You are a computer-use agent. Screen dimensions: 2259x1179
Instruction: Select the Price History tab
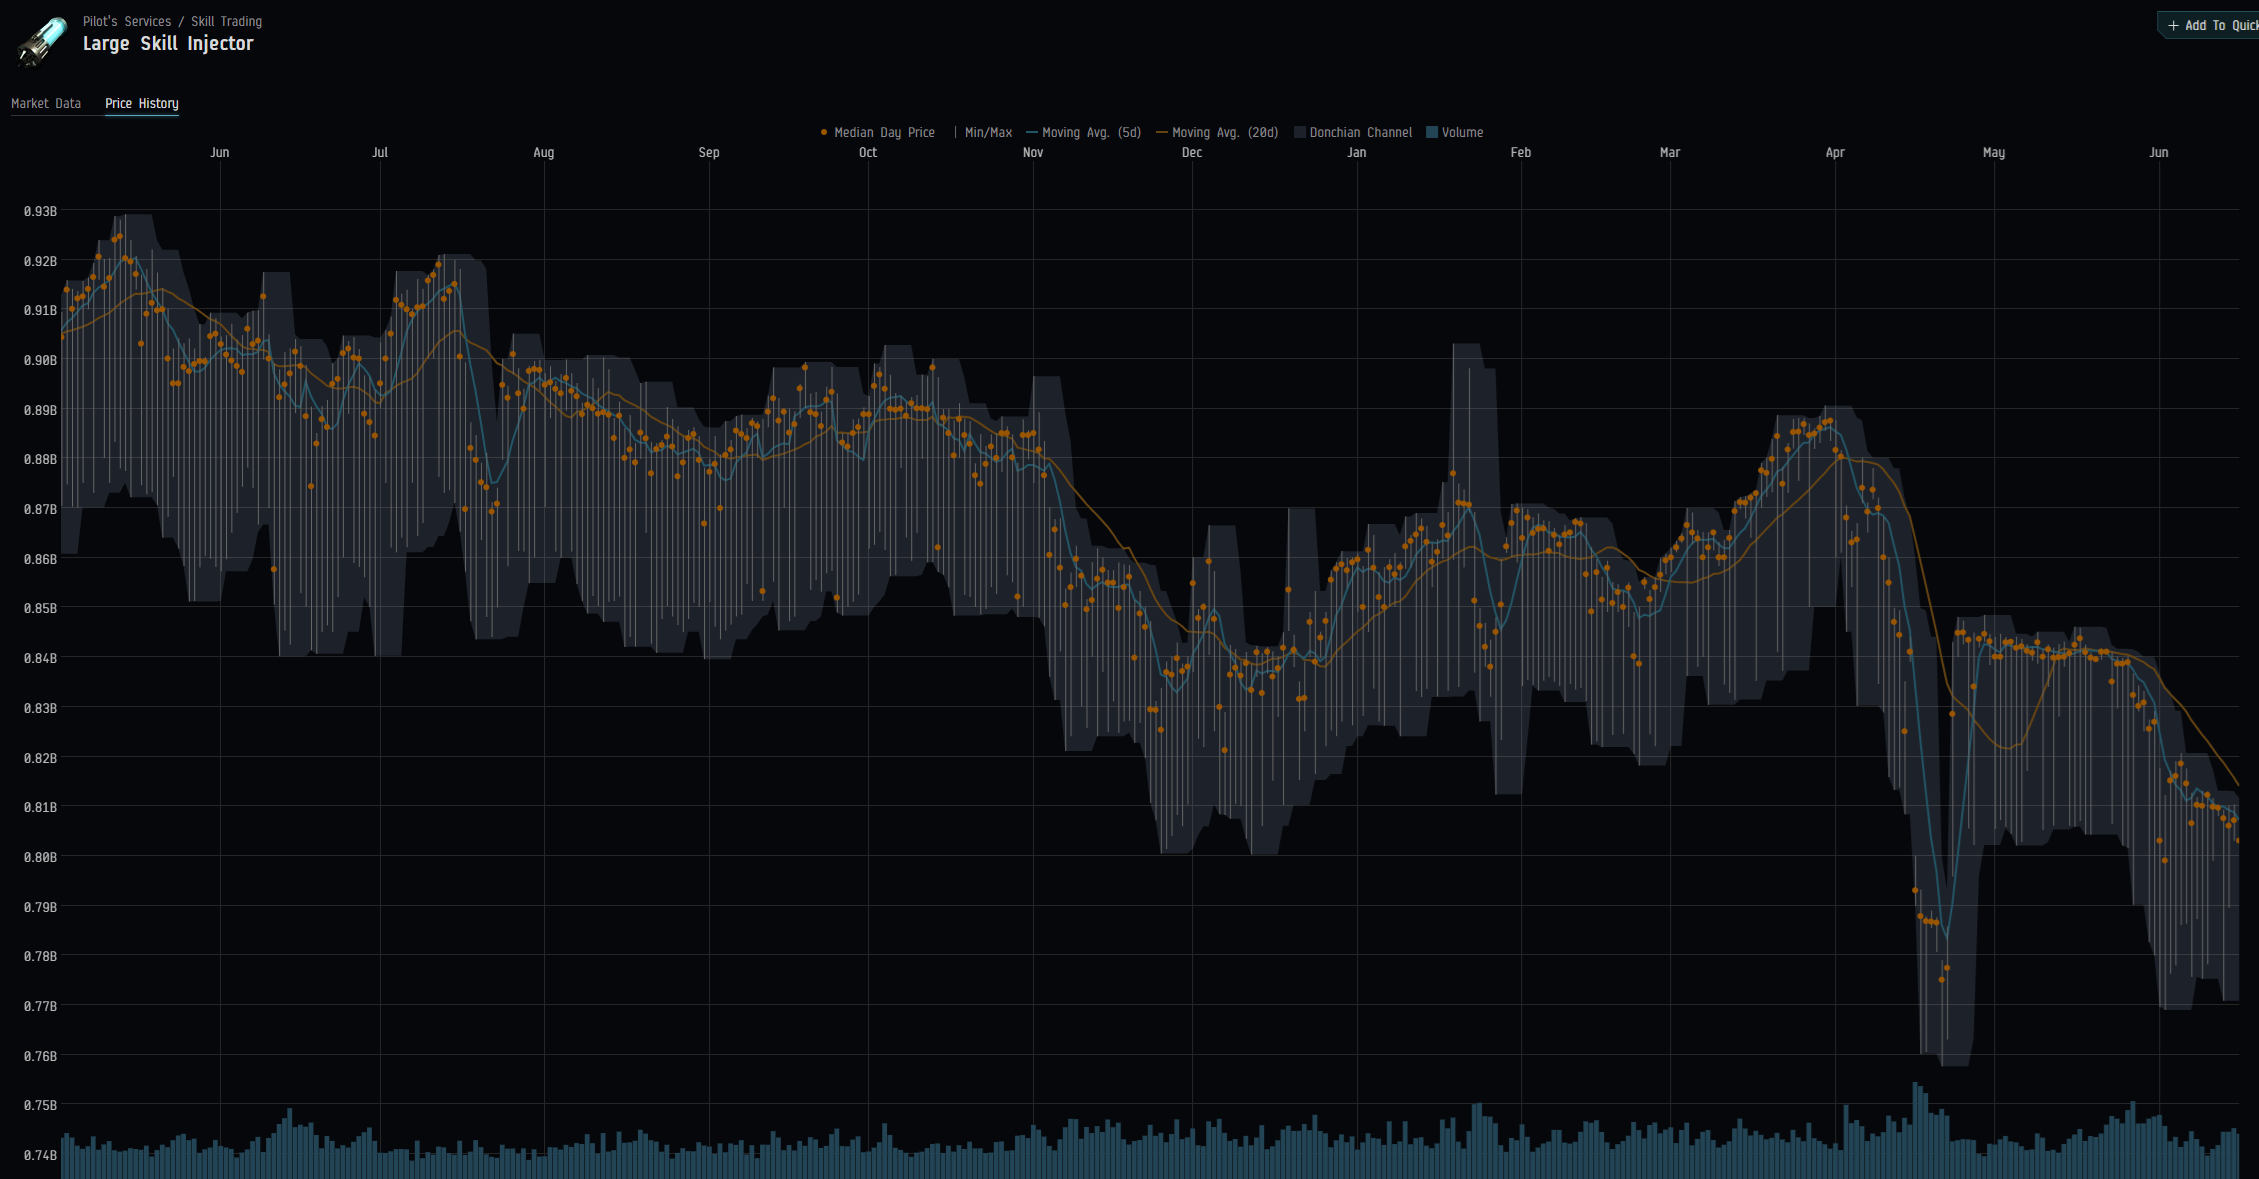(x=142, y=103)
